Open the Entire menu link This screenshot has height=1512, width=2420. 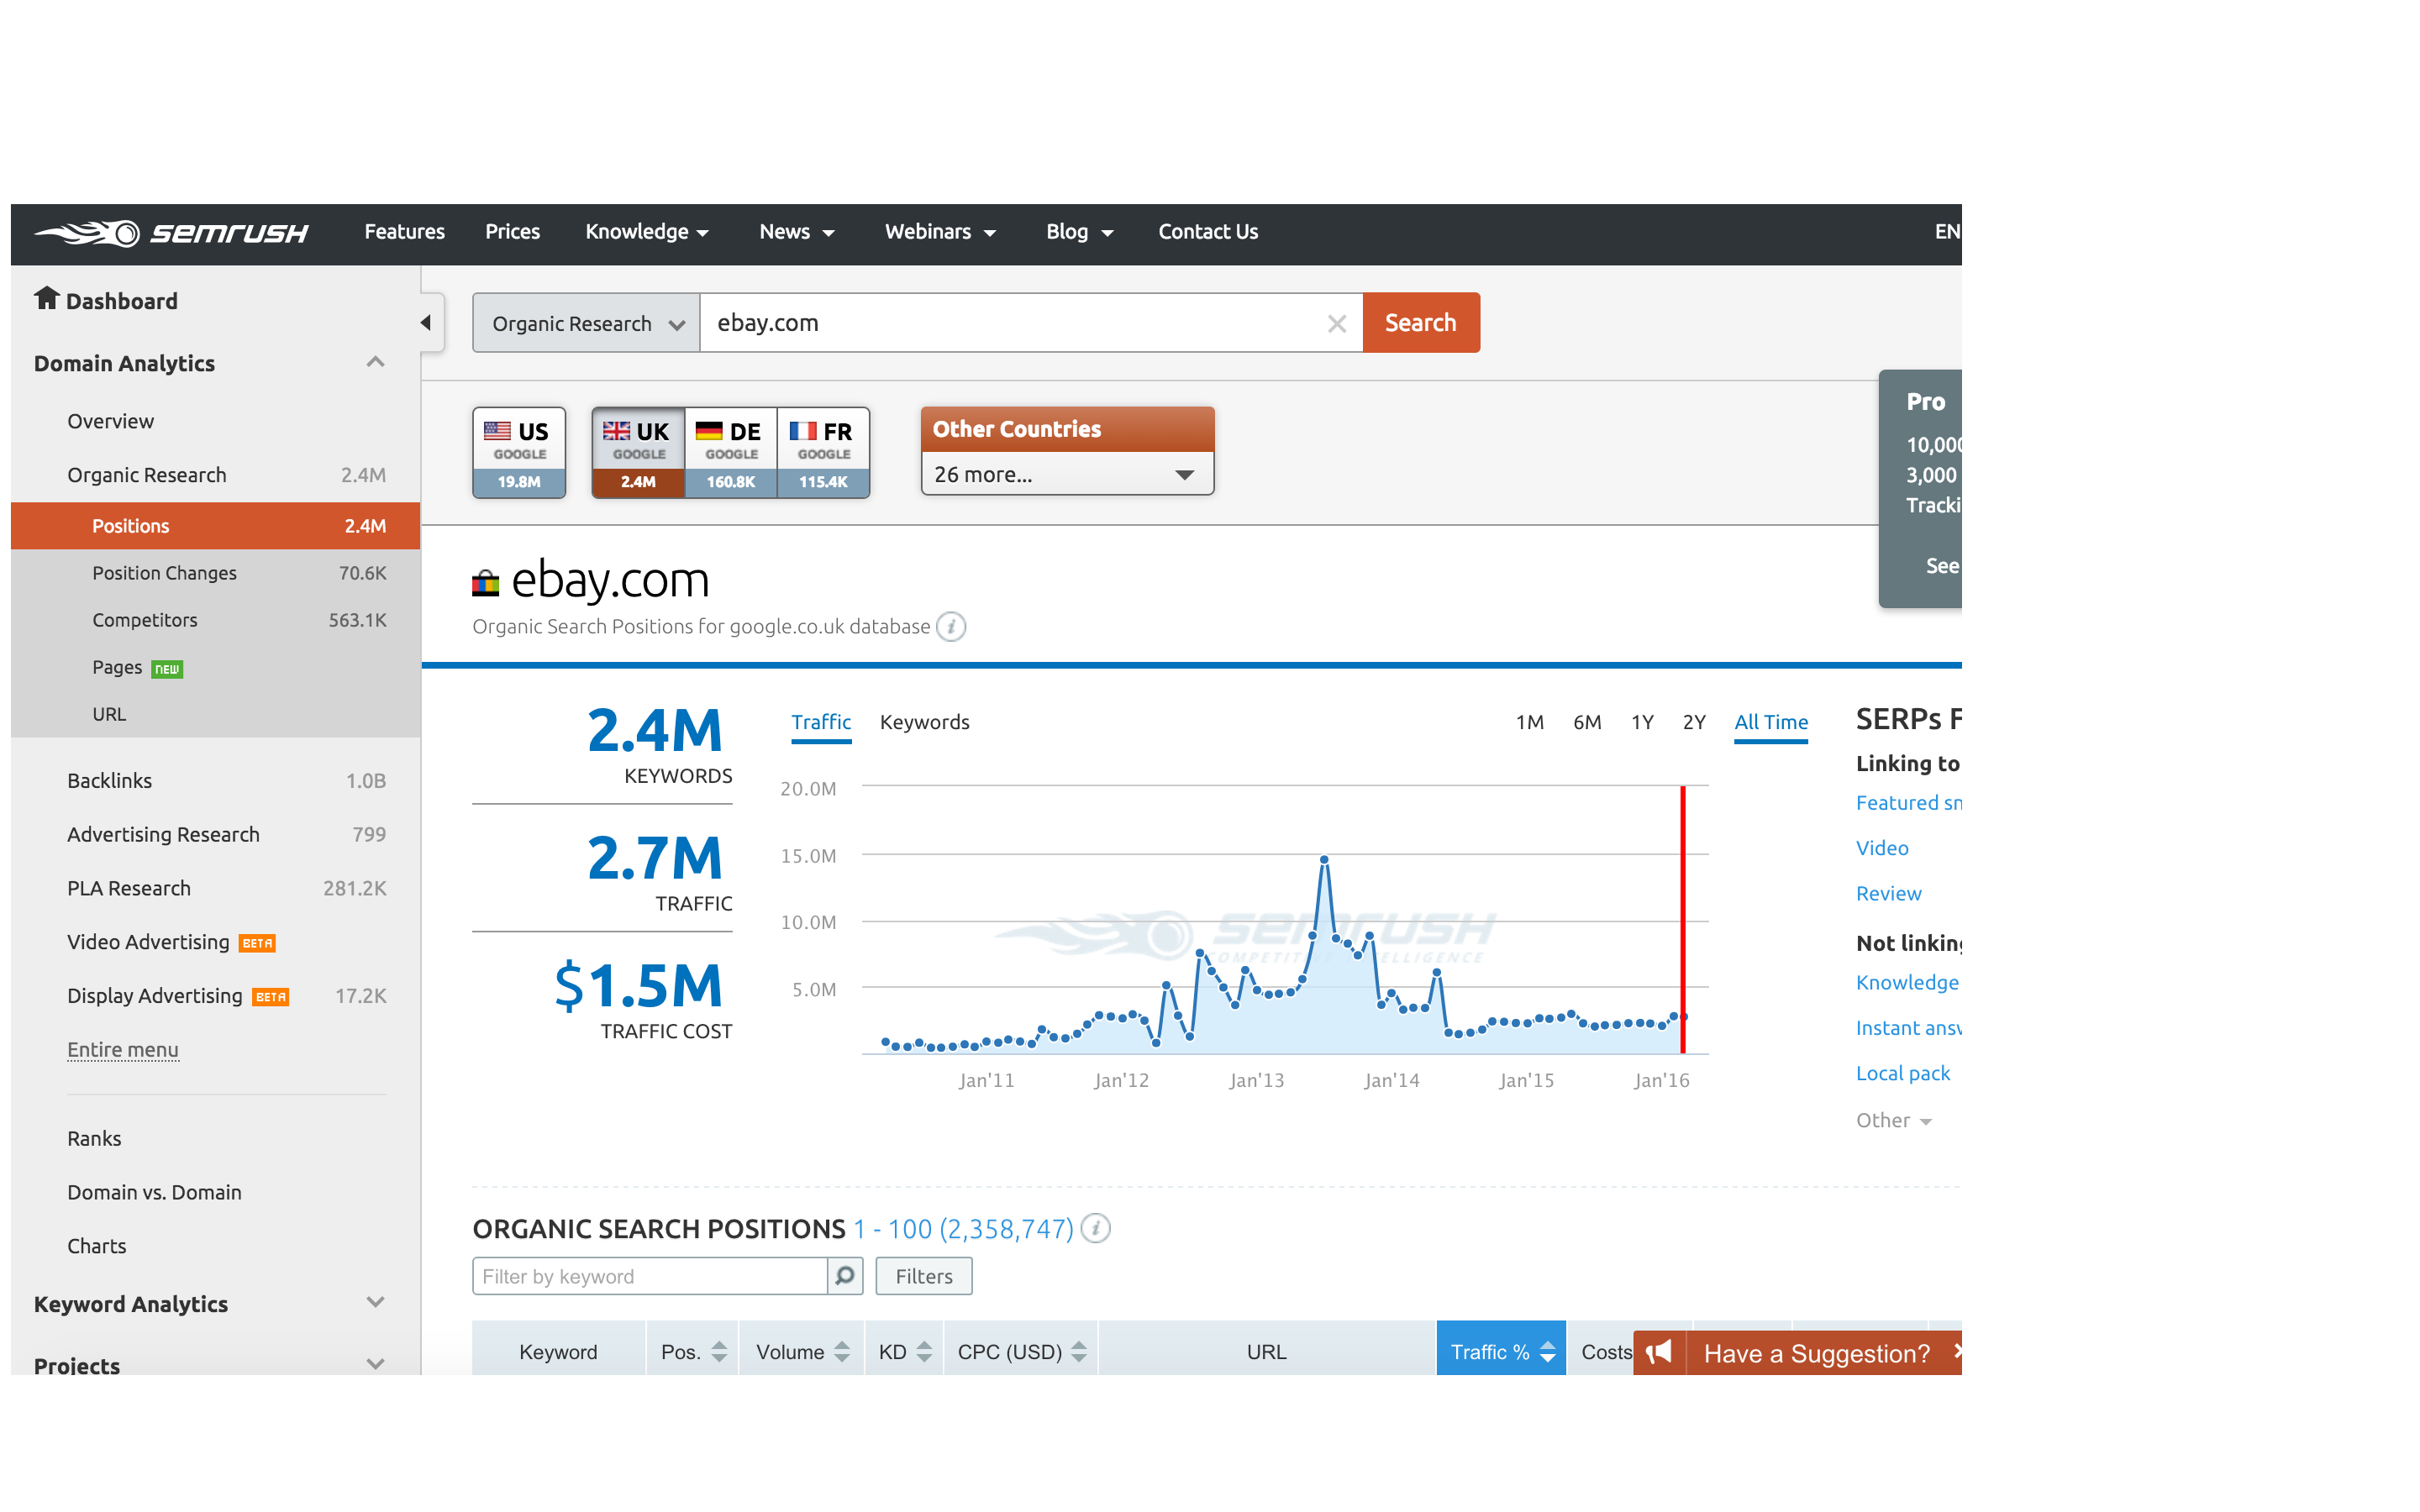pos(123,1049)
